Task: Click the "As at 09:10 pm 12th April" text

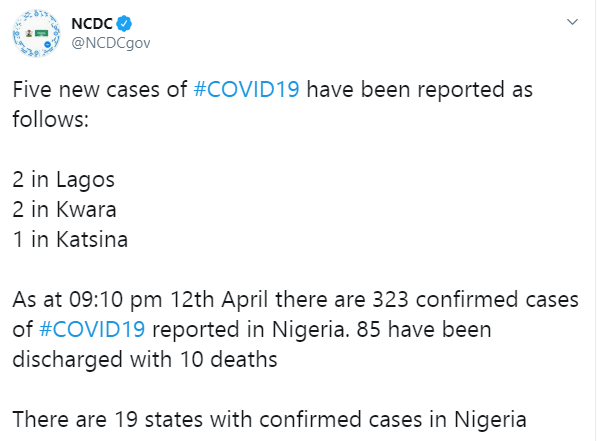Action: click(x=140, y=299)
